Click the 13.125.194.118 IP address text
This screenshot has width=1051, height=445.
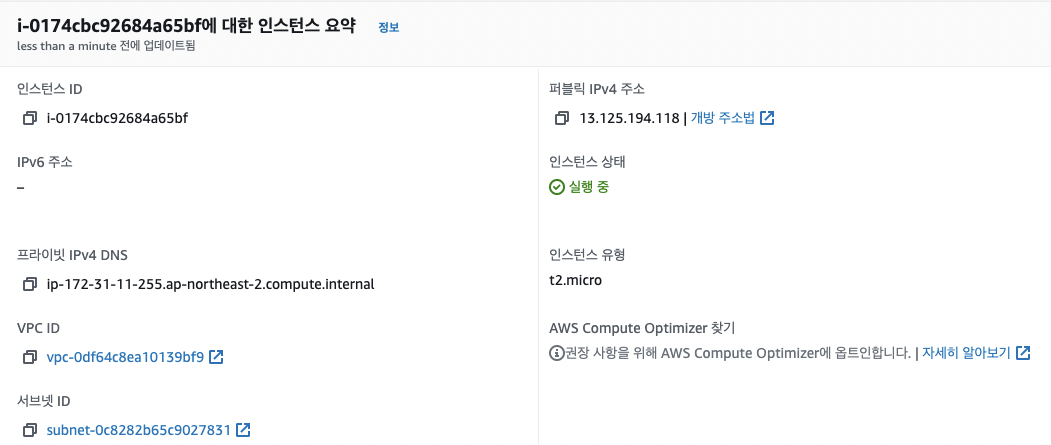pyautogui.click(x=630, y=119)
